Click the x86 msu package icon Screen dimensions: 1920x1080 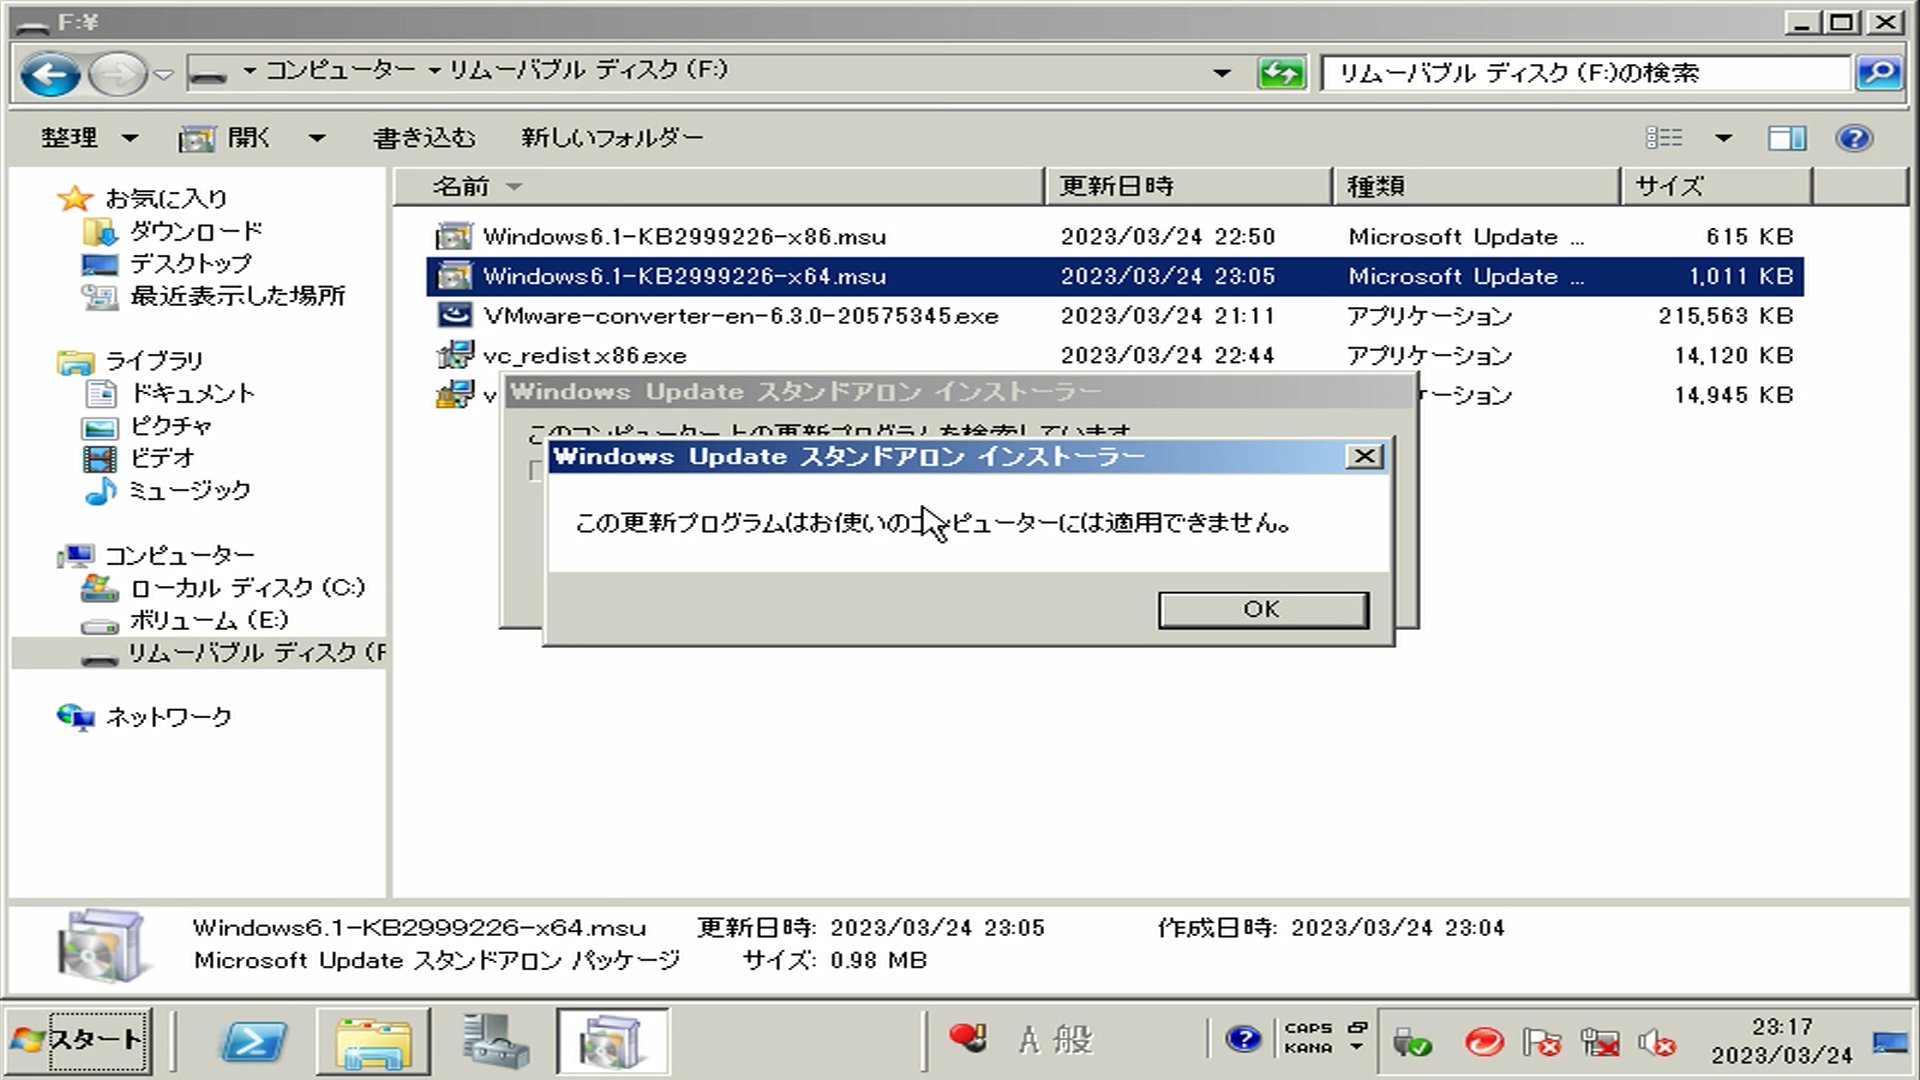(x=454, y=237)
